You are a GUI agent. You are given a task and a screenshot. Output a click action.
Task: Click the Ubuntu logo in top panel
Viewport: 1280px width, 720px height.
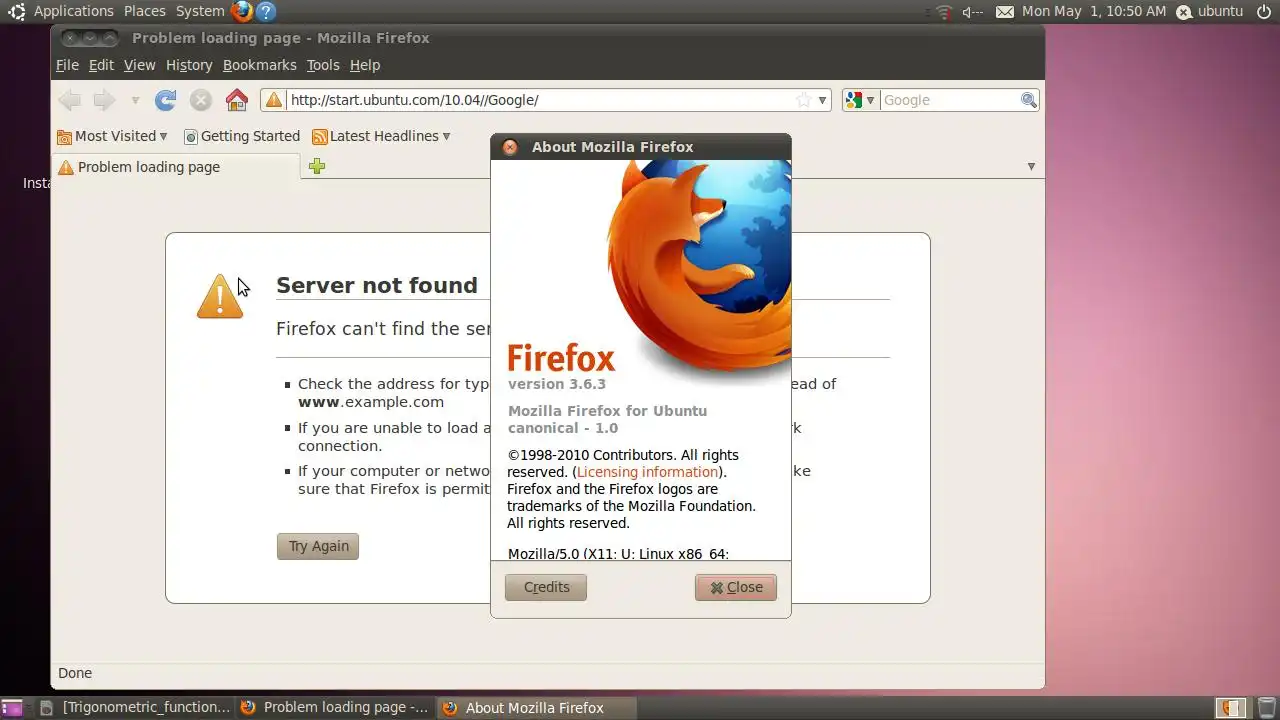[x=16, y=11]
